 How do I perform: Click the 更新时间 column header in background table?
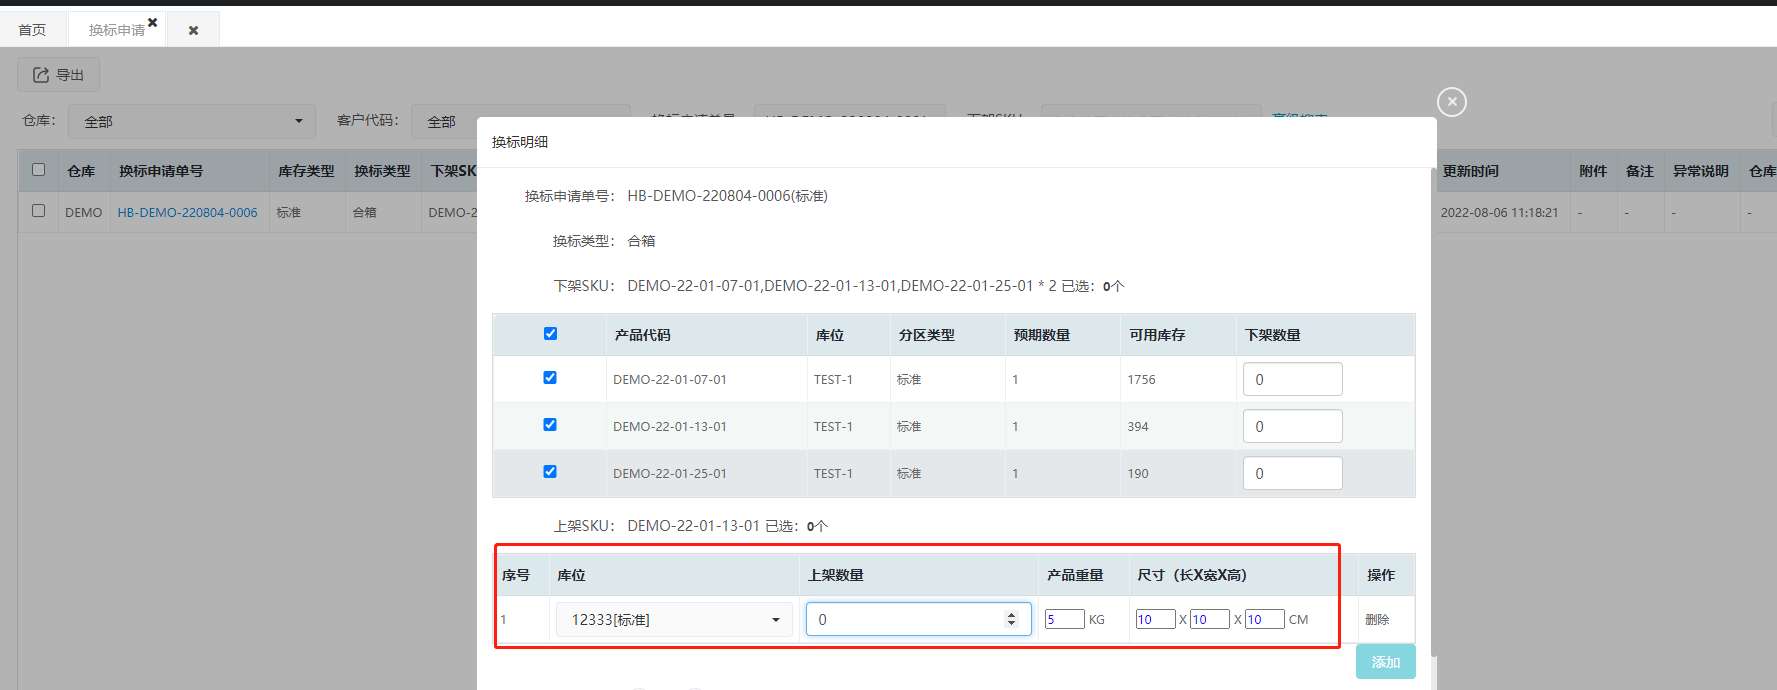(x=1470, y=171)
